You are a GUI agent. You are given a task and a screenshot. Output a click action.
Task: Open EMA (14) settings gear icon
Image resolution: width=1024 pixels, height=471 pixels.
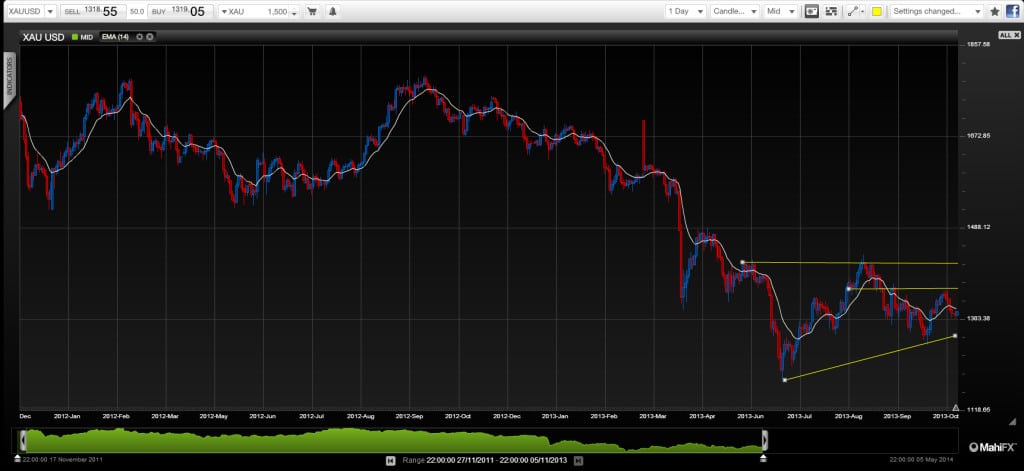pyautogui.click(x=139, y=37)
